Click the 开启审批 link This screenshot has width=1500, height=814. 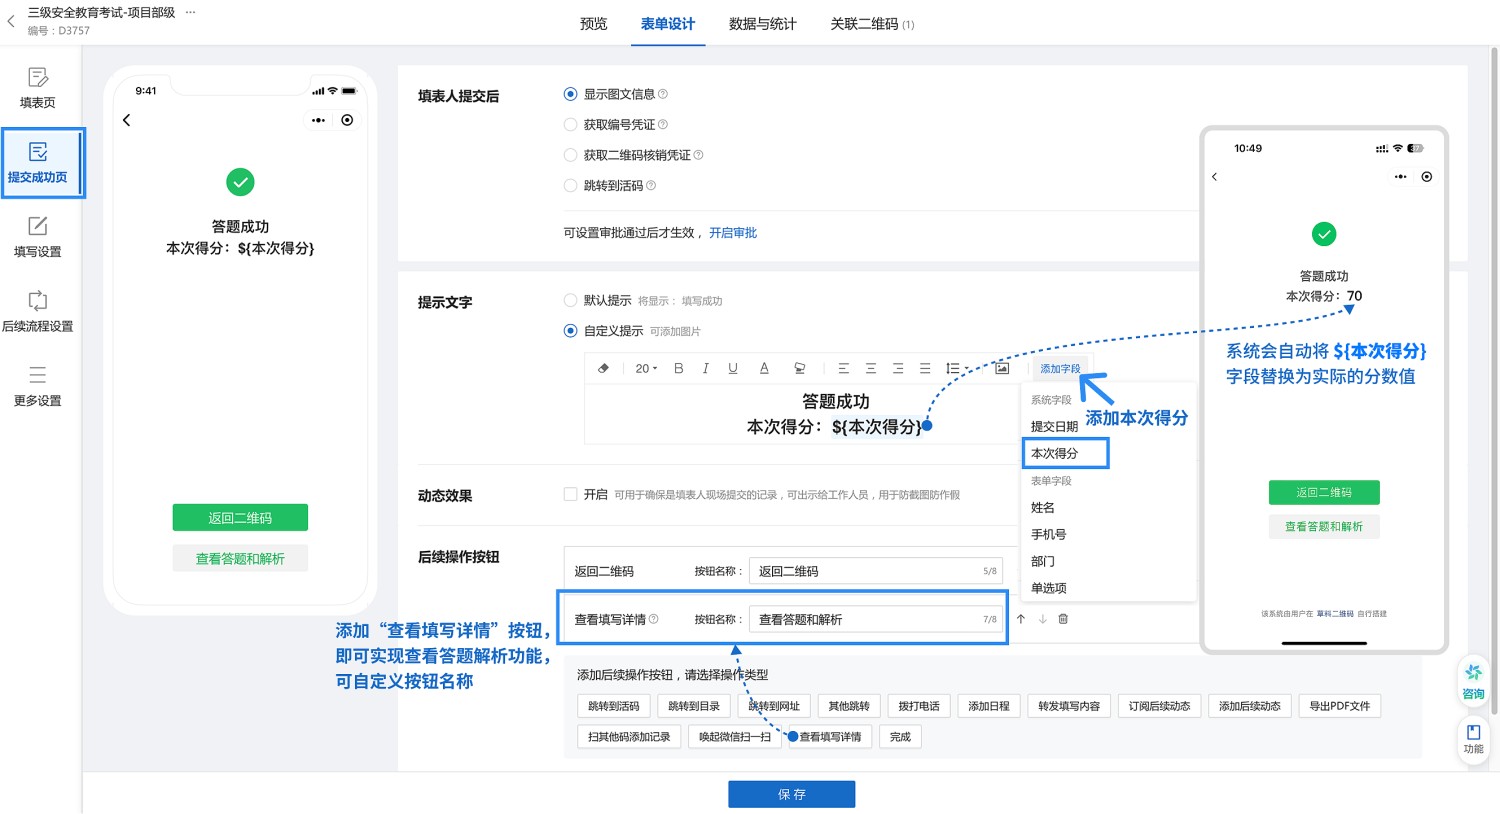733,232
